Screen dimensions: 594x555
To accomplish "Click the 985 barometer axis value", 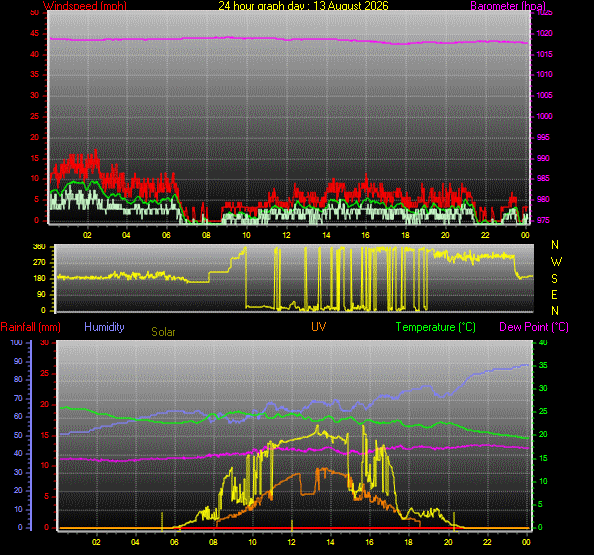I will pyautogui.click(x=543, y=178).
